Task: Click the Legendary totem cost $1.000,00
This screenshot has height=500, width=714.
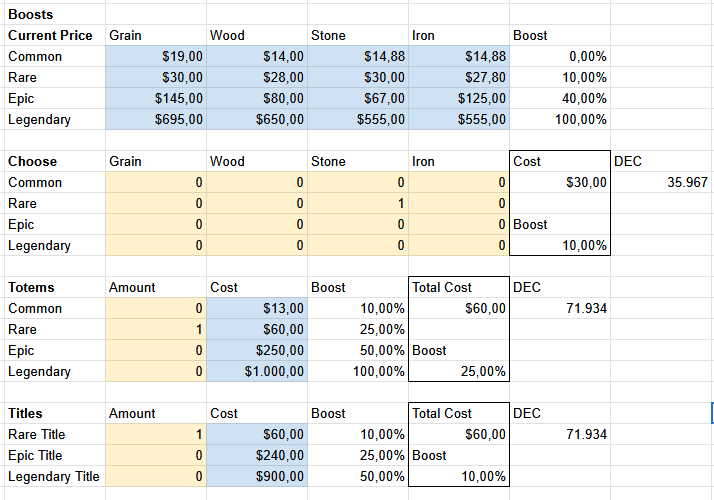Action: (257, 372)
